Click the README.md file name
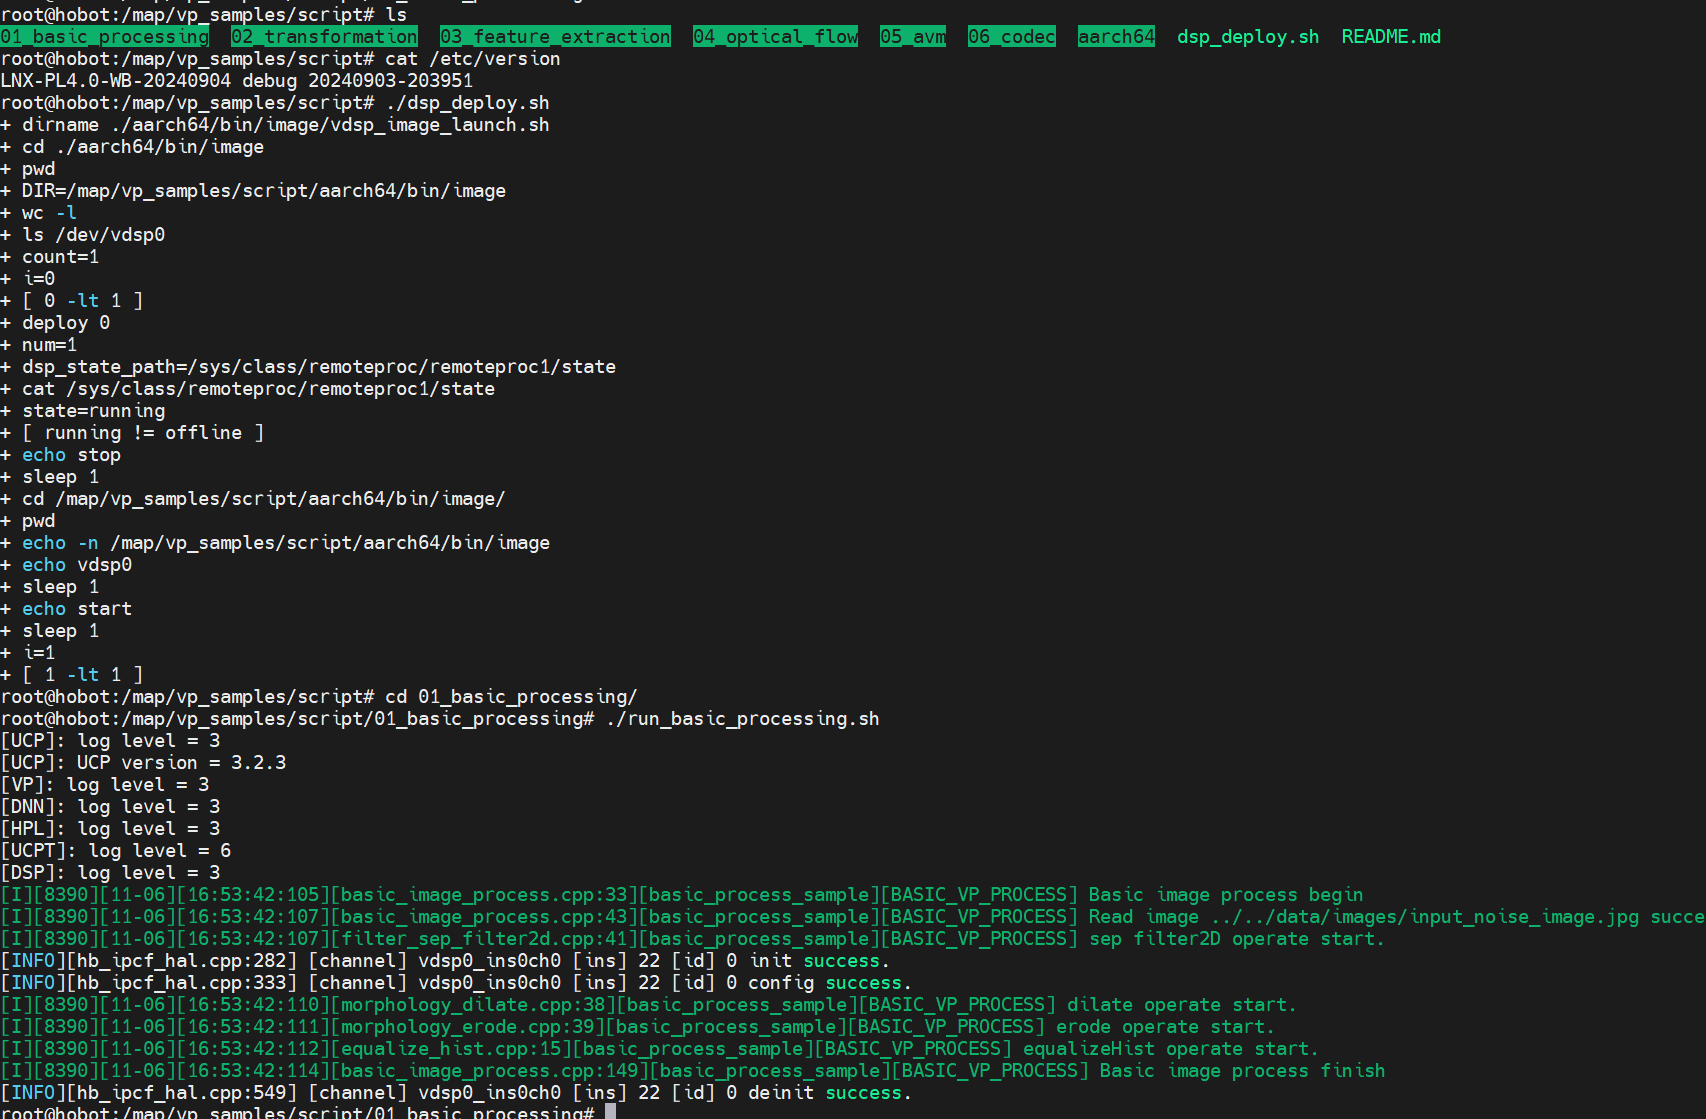The width and height of the screenshot is (1706, 1119). (1390, 37)
